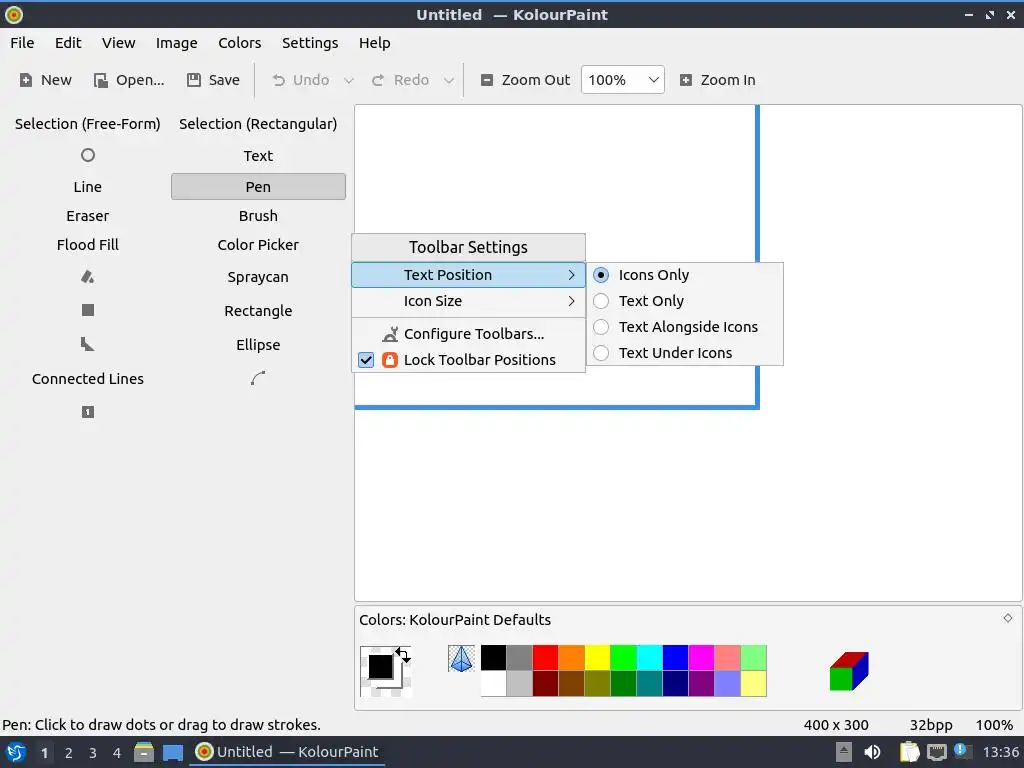Select the Brush tool
The width and height of the screenshot is (1024, 768).
pos(258,216)
